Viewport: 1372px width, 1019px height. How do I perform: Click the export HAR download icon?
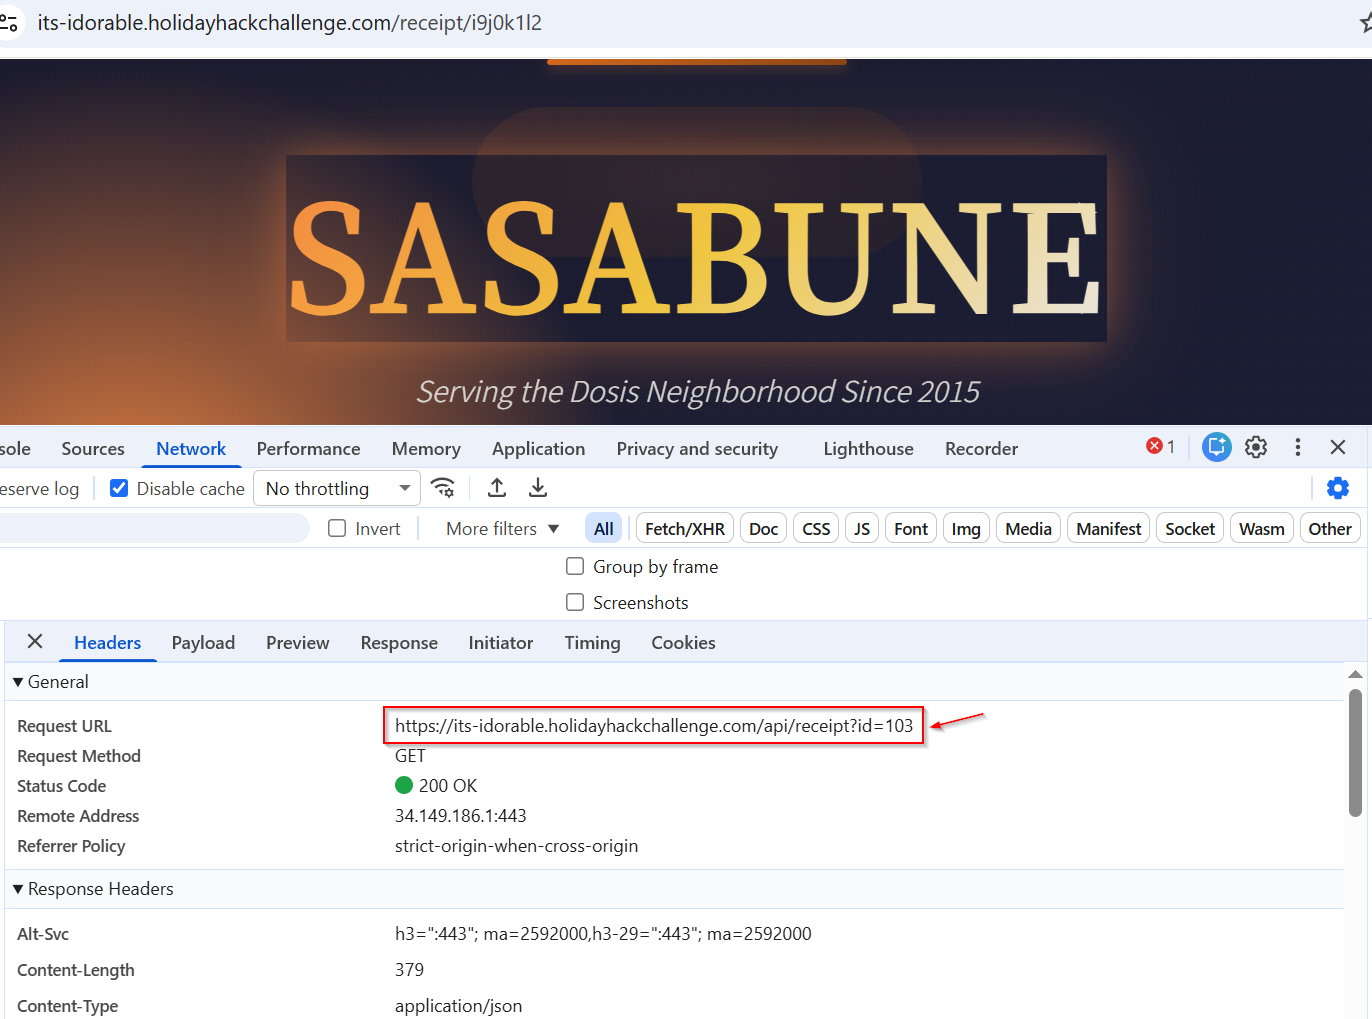(538, 488)
